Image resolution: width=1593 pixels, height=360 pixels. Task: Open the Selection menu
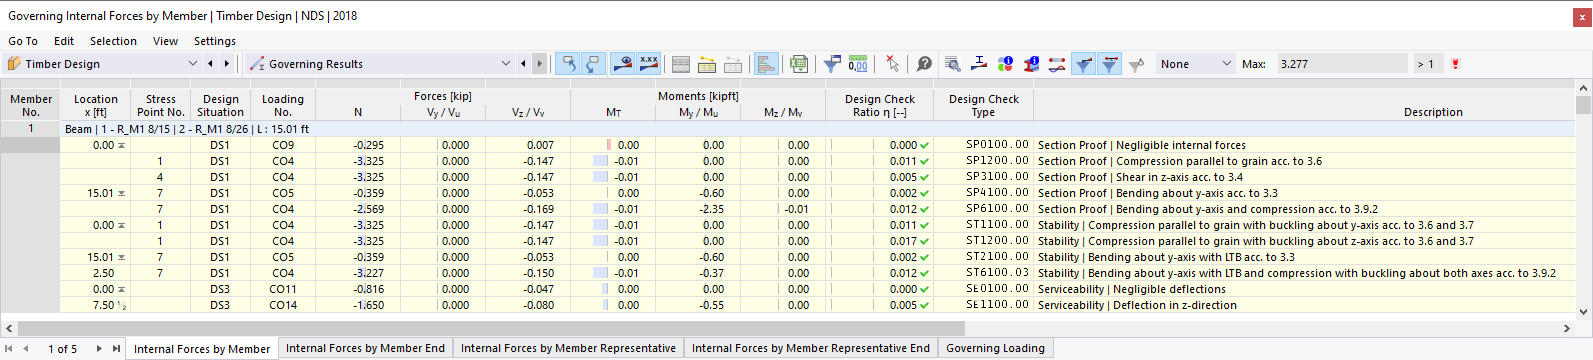click(113, 41)
